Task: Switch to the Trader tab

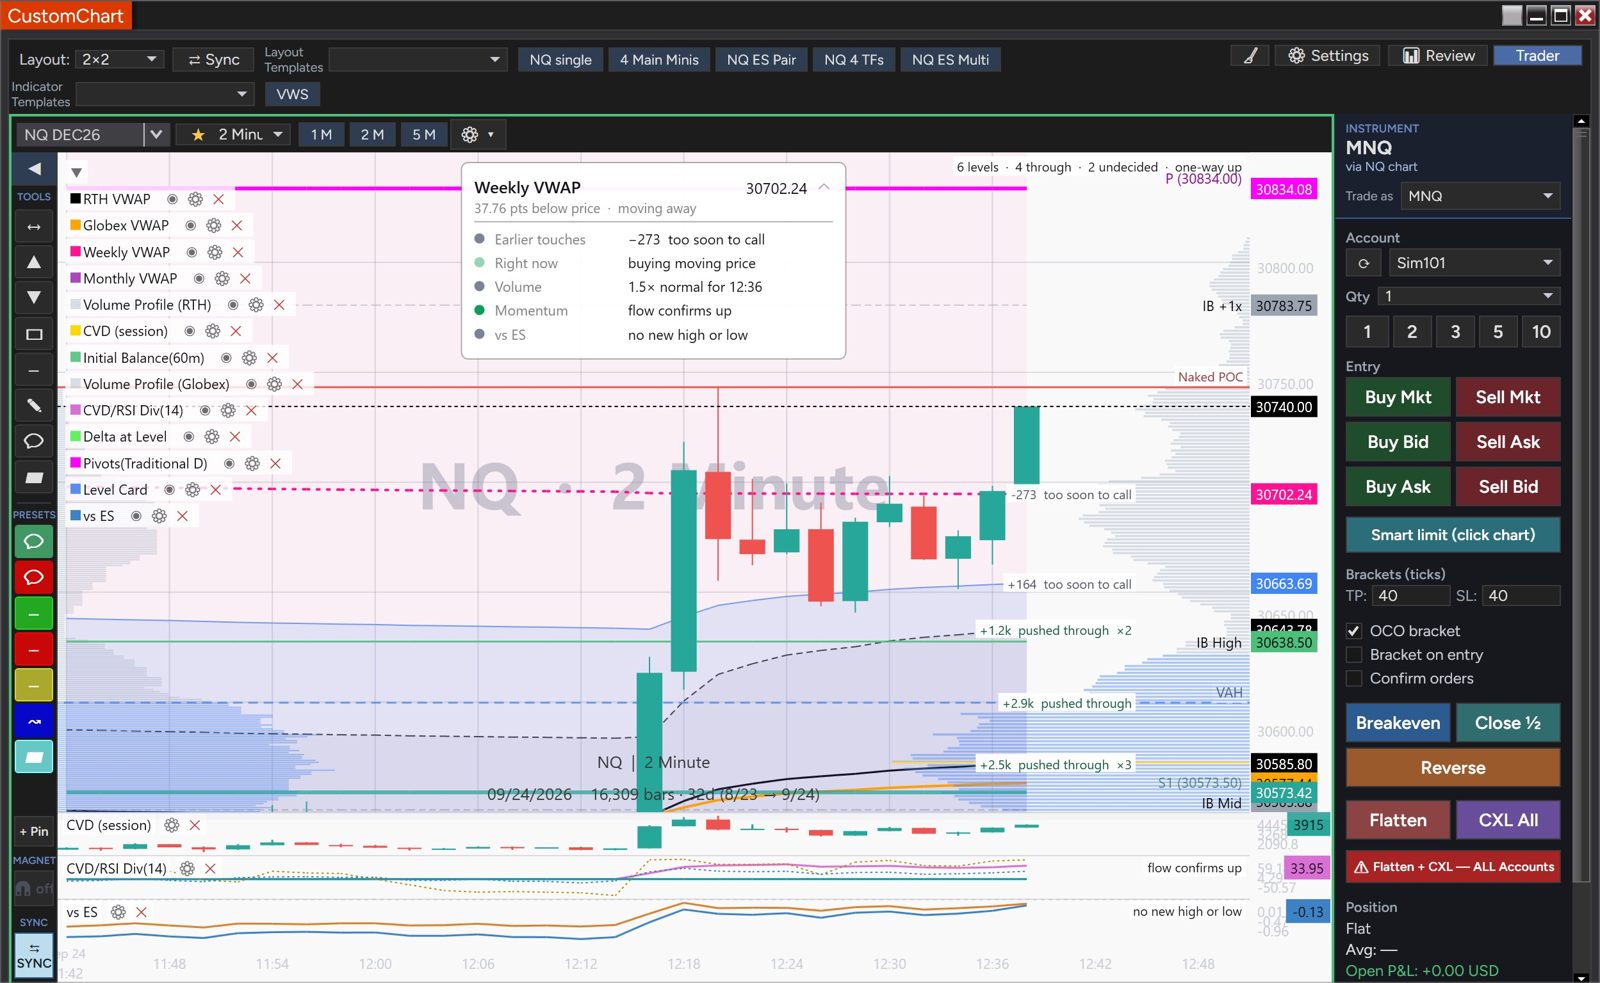Action: 1537,56
